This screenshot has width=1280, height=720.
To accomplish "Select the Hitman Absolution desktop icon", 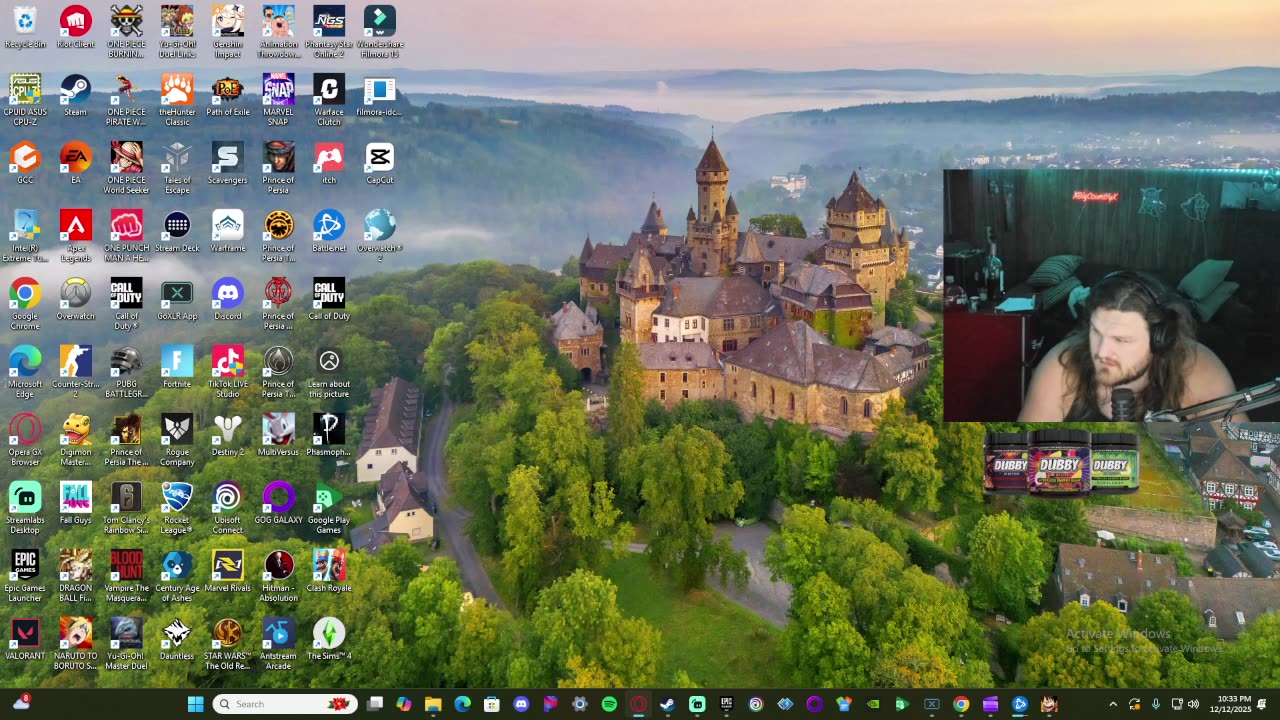I will click(x=278, y=576).
